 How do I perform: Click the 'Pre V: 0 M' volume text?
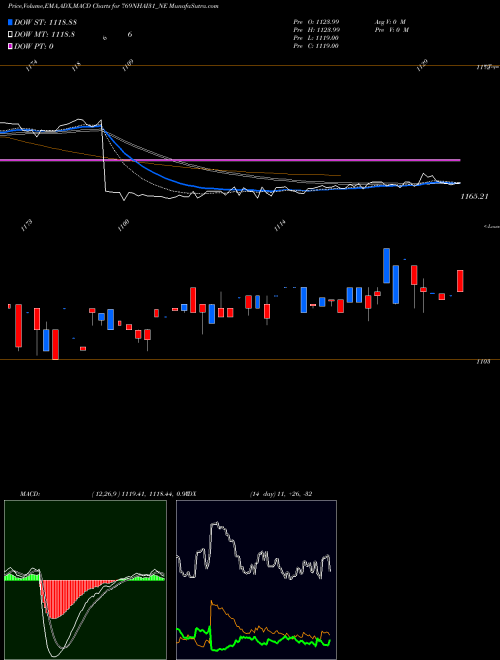(x=391, y=30)
